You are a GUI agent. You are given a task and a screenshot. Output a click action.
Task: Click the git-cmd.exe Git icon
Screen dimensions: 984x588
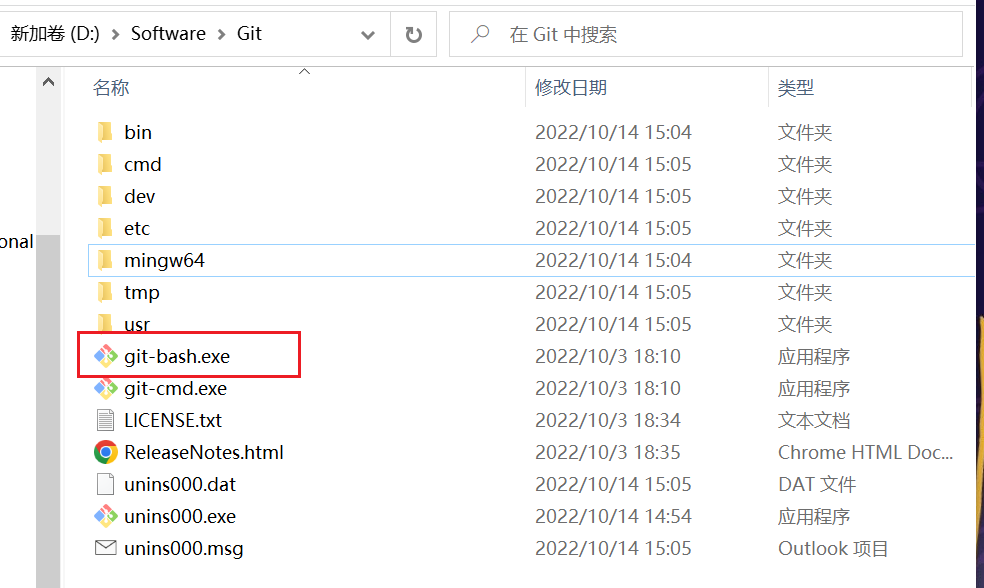[x=105, y=388]
